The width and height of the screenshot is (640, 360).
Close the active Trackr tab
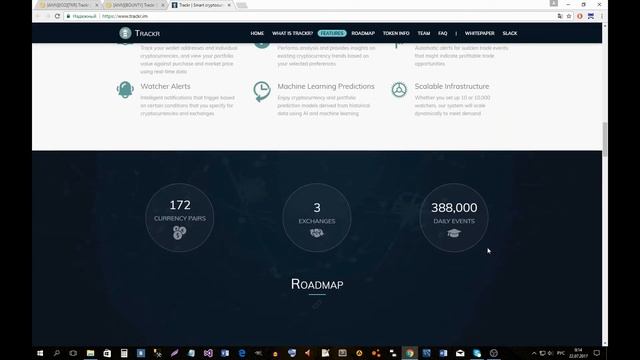229,5
